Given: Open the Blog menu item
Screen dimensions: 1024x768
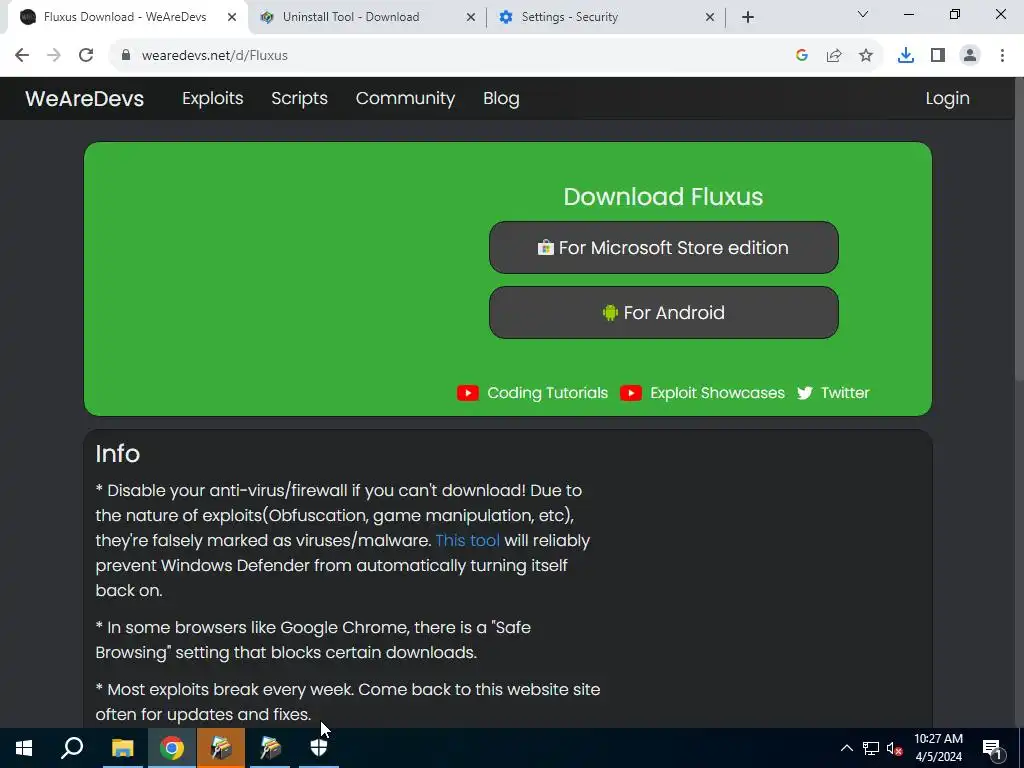Looking at the screenshot, I should [501, 99].
